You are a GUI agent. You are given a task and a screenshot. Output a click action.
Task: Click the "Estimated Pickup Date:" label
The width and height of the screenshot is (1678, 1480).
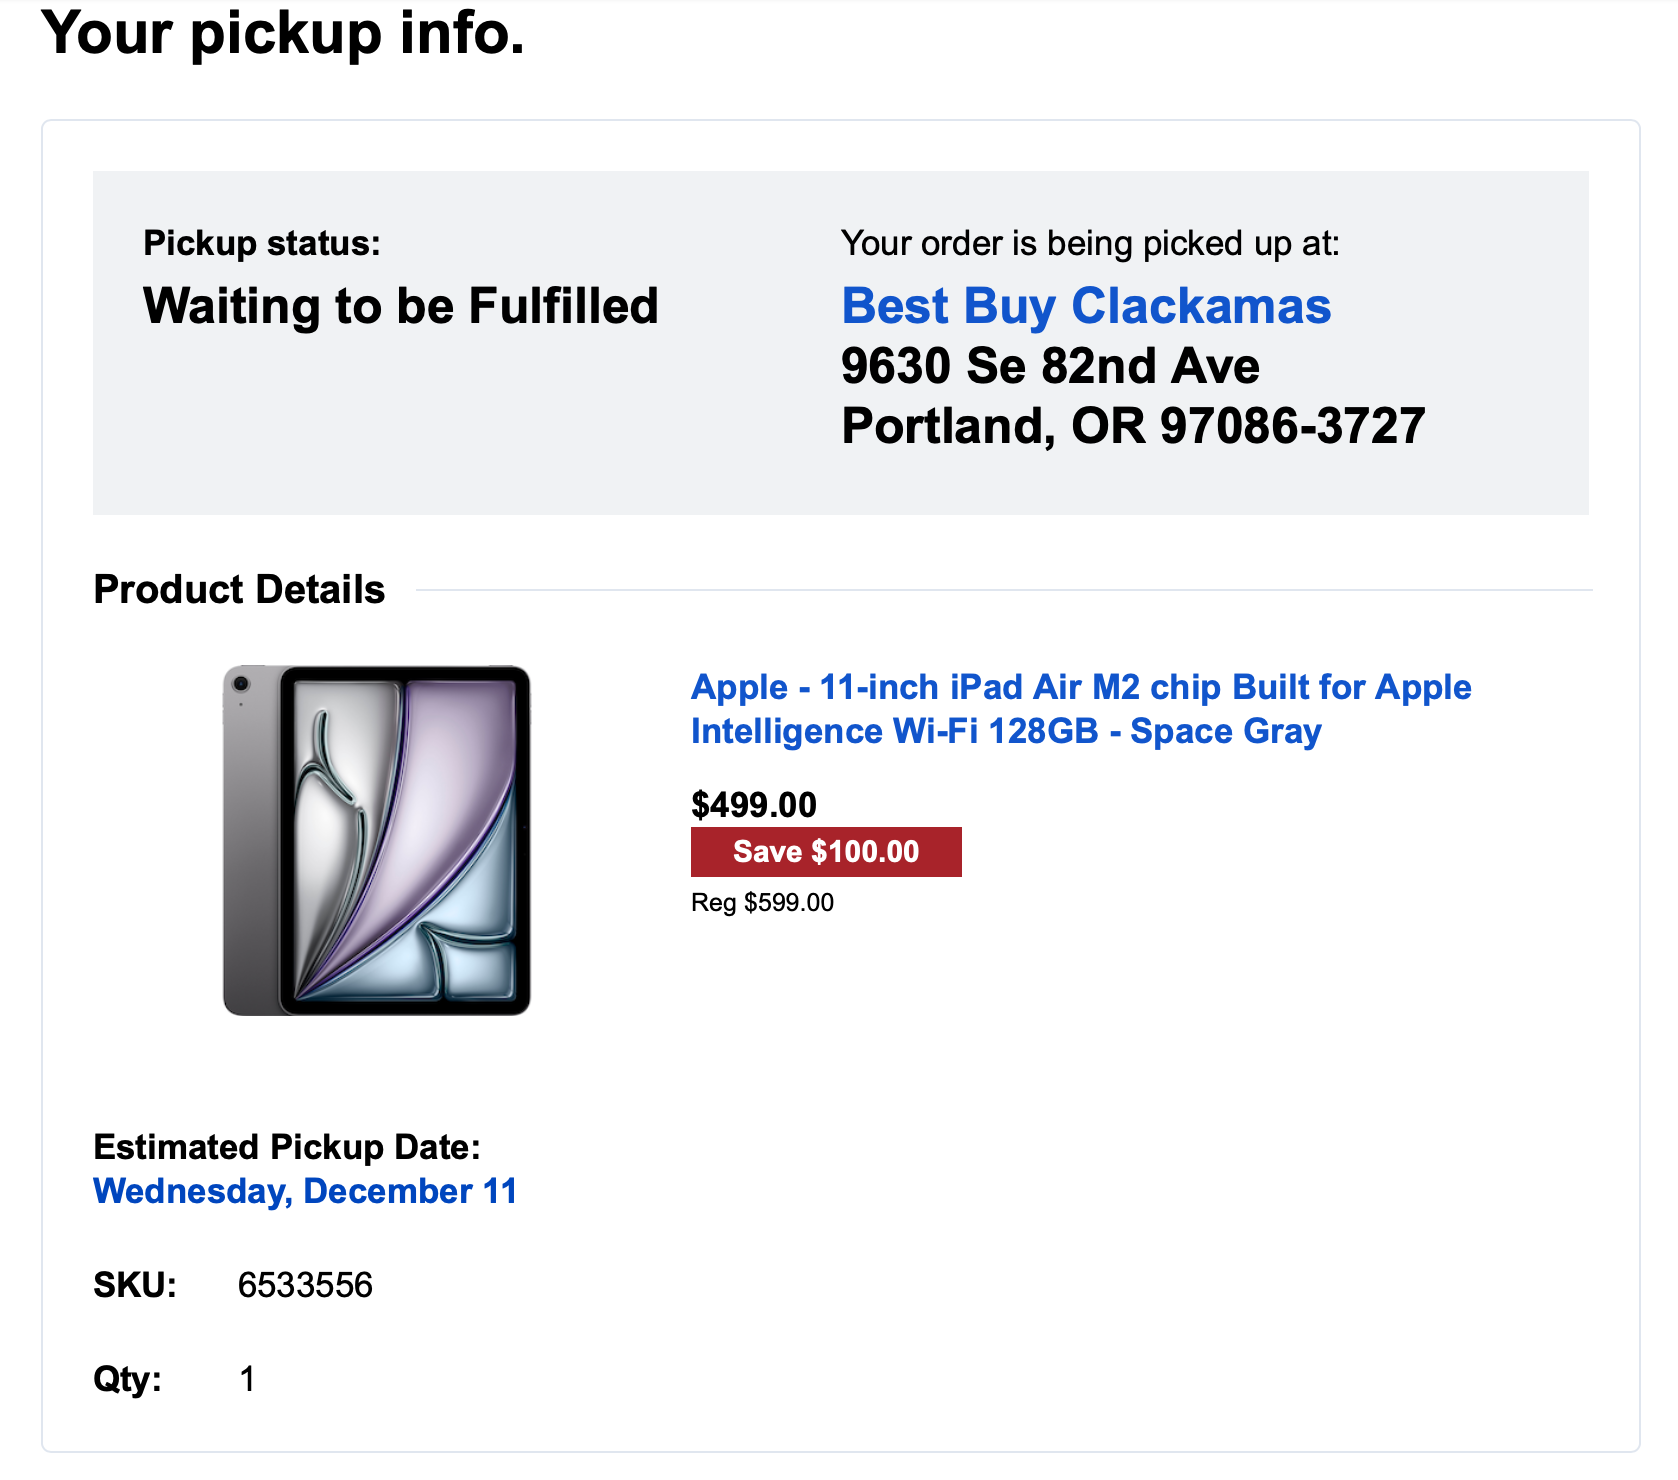click(x=287, y=1147)
